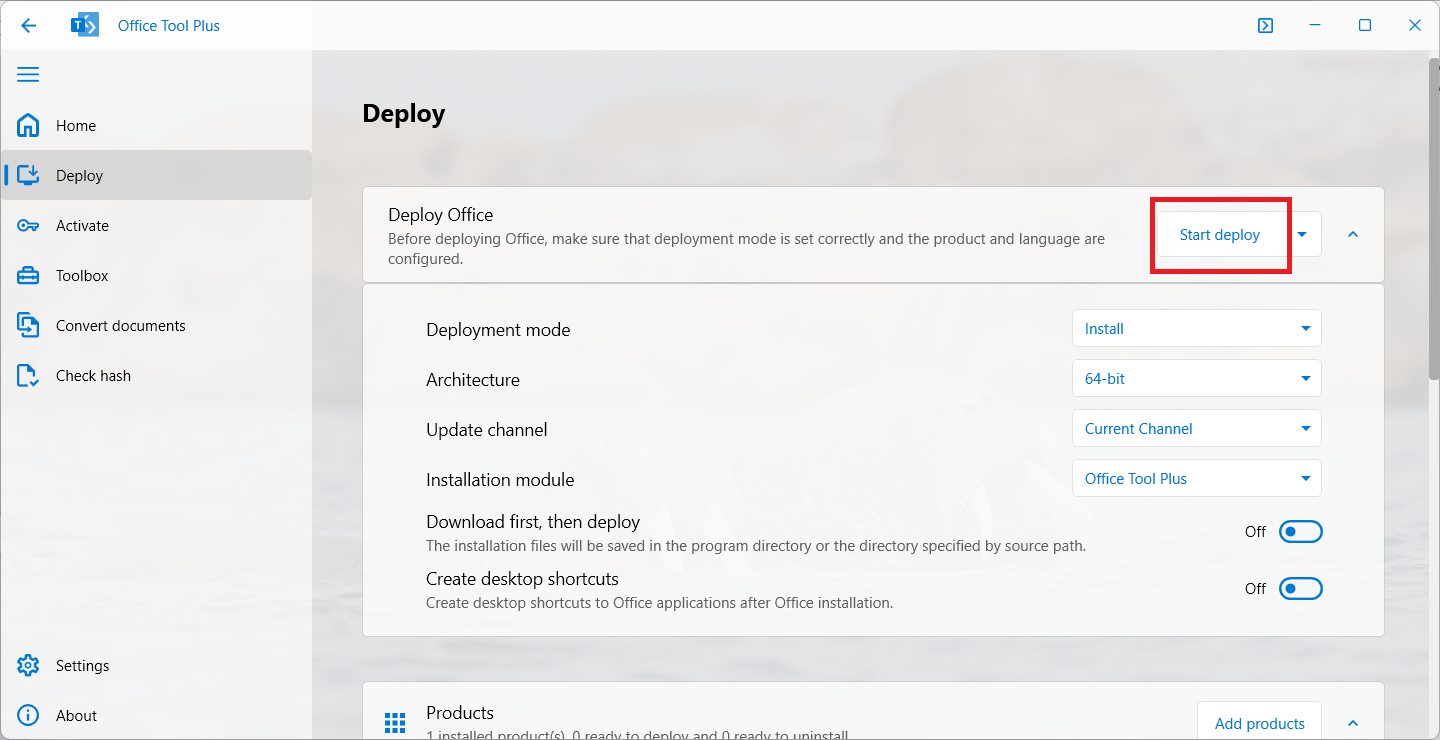
Task: Click the Add products button
Action: tap(1260, 723)
